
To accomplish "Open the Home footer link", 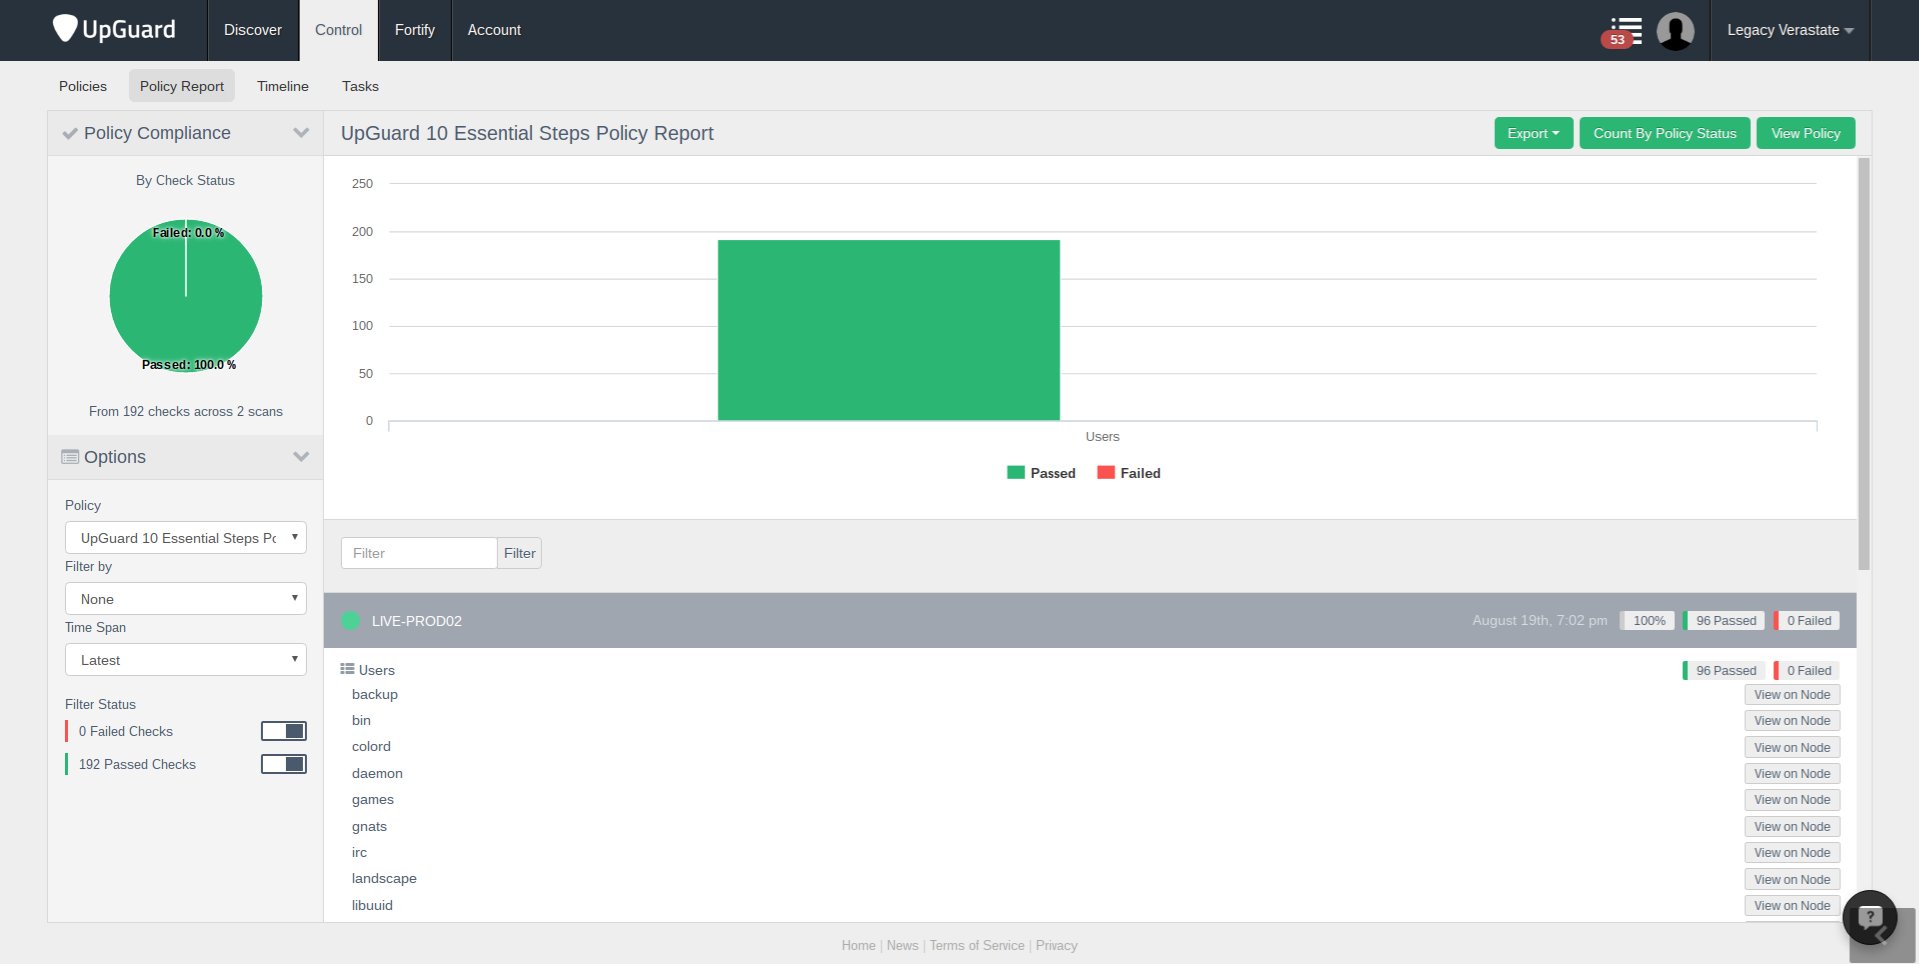I will coord(858,945).
